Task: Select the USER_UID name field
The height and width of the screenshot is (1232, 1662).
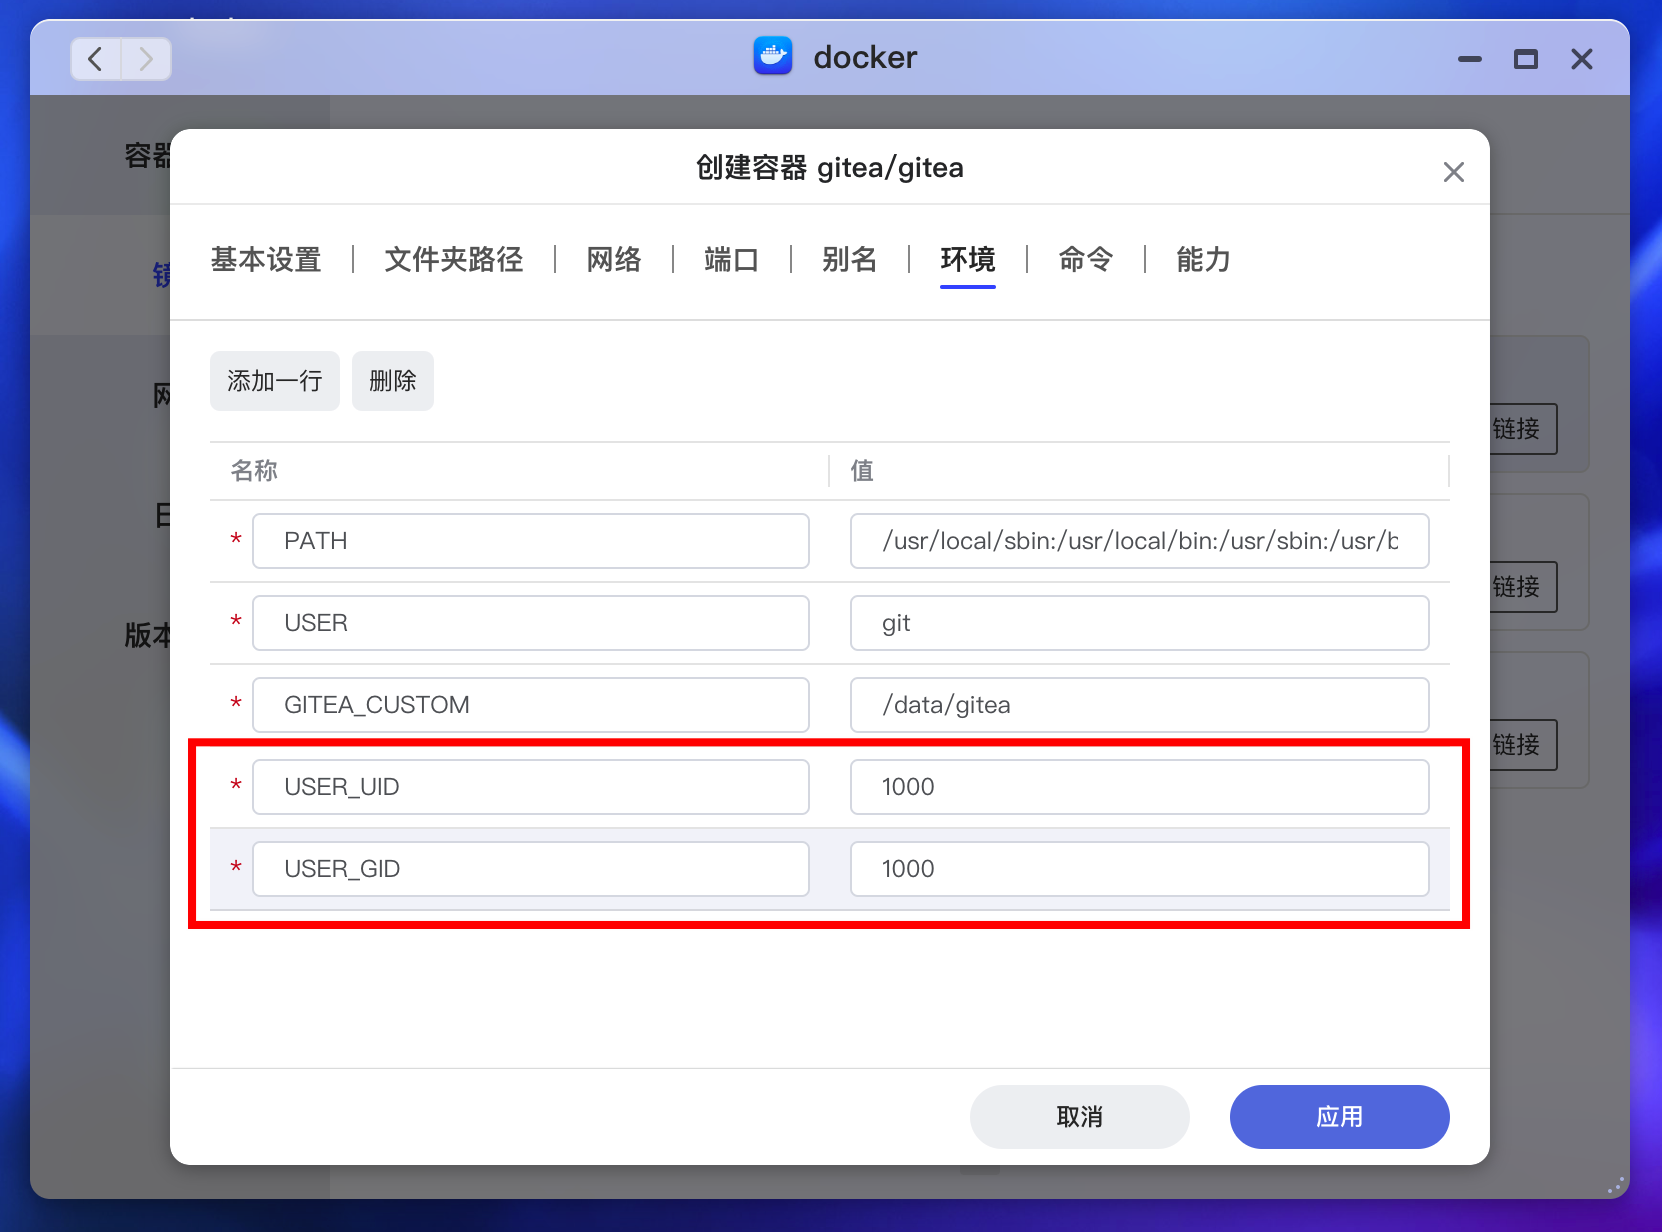Action: pyautogui.click(x=531, y=787)
